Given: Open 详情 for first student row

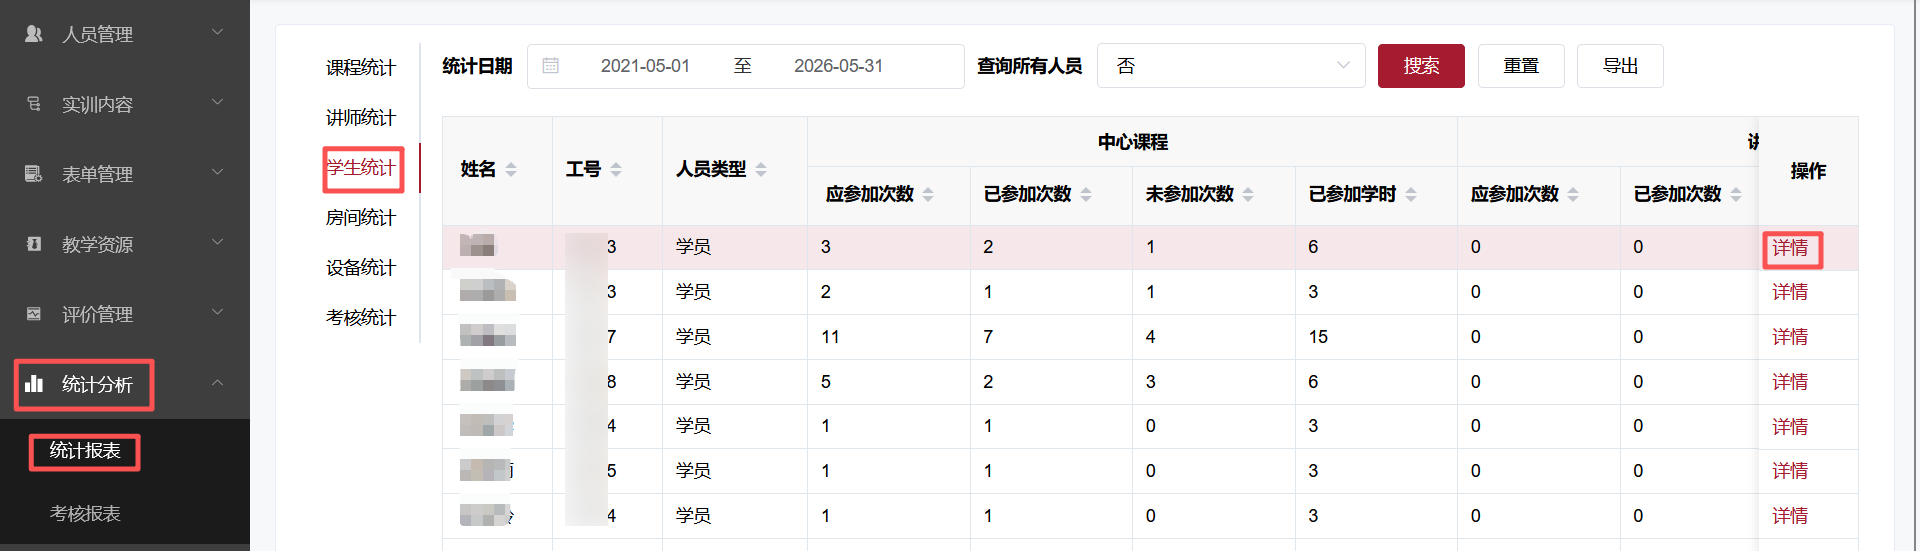Looking at the screenshot, I should click(x=1790, y=248).
